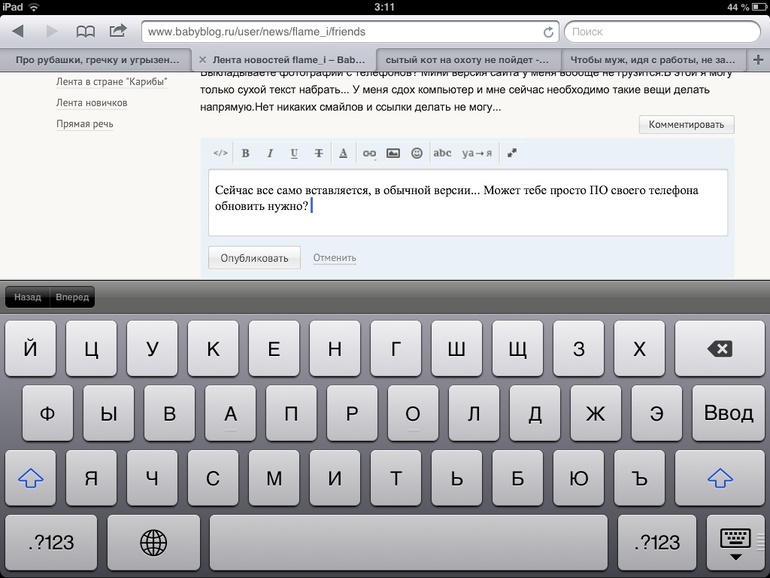The image size is (770, 578).
Task: Tap the Э key
Action: click(657, 413)
